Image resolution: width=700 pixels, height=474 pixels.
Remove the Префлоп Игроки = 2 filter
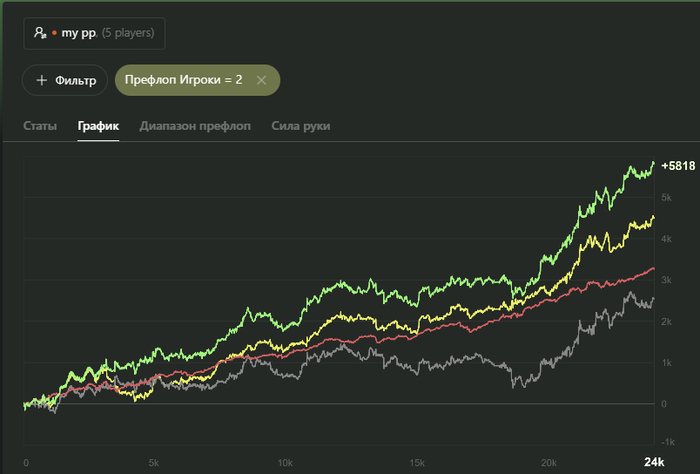262,80
